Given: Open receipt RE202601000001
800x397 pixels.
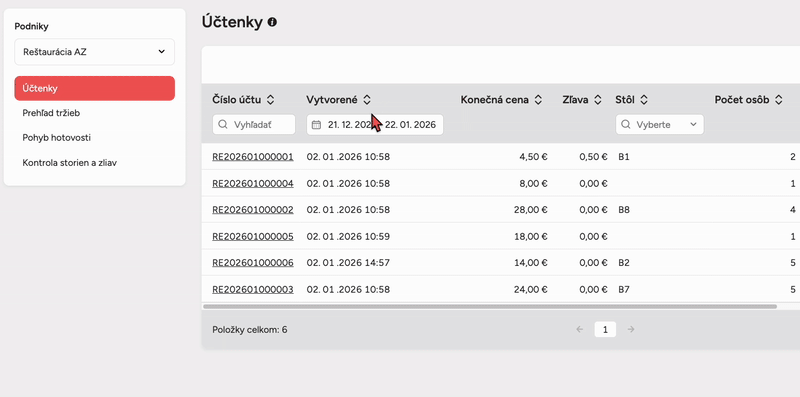Looking at the screenshot, I should point(253,157).
